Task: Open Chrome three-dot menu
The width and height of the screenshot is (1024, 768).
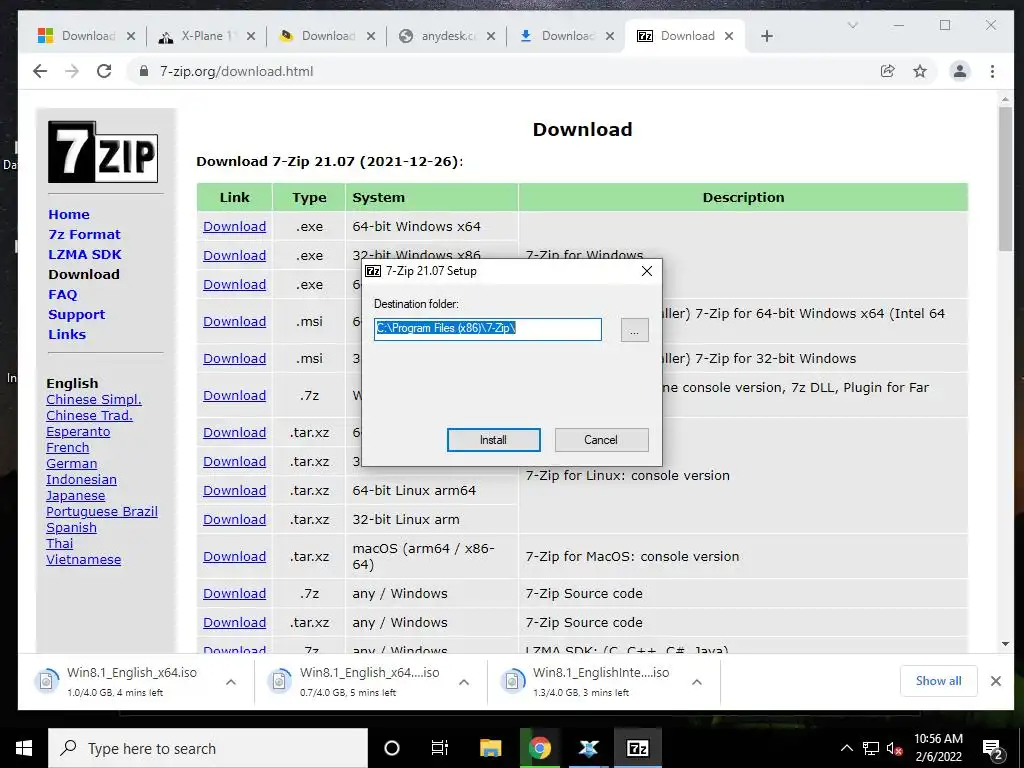Action: point(992,71)
